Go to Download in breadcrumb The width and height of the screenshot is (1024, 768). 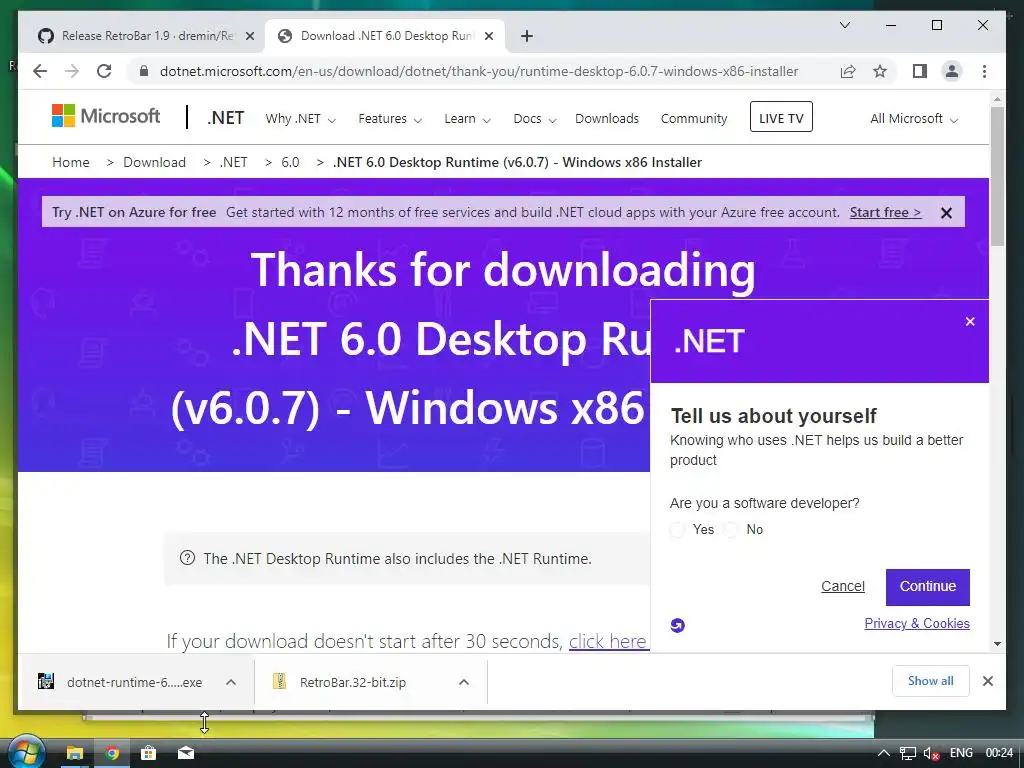click(x=154, y=162)
